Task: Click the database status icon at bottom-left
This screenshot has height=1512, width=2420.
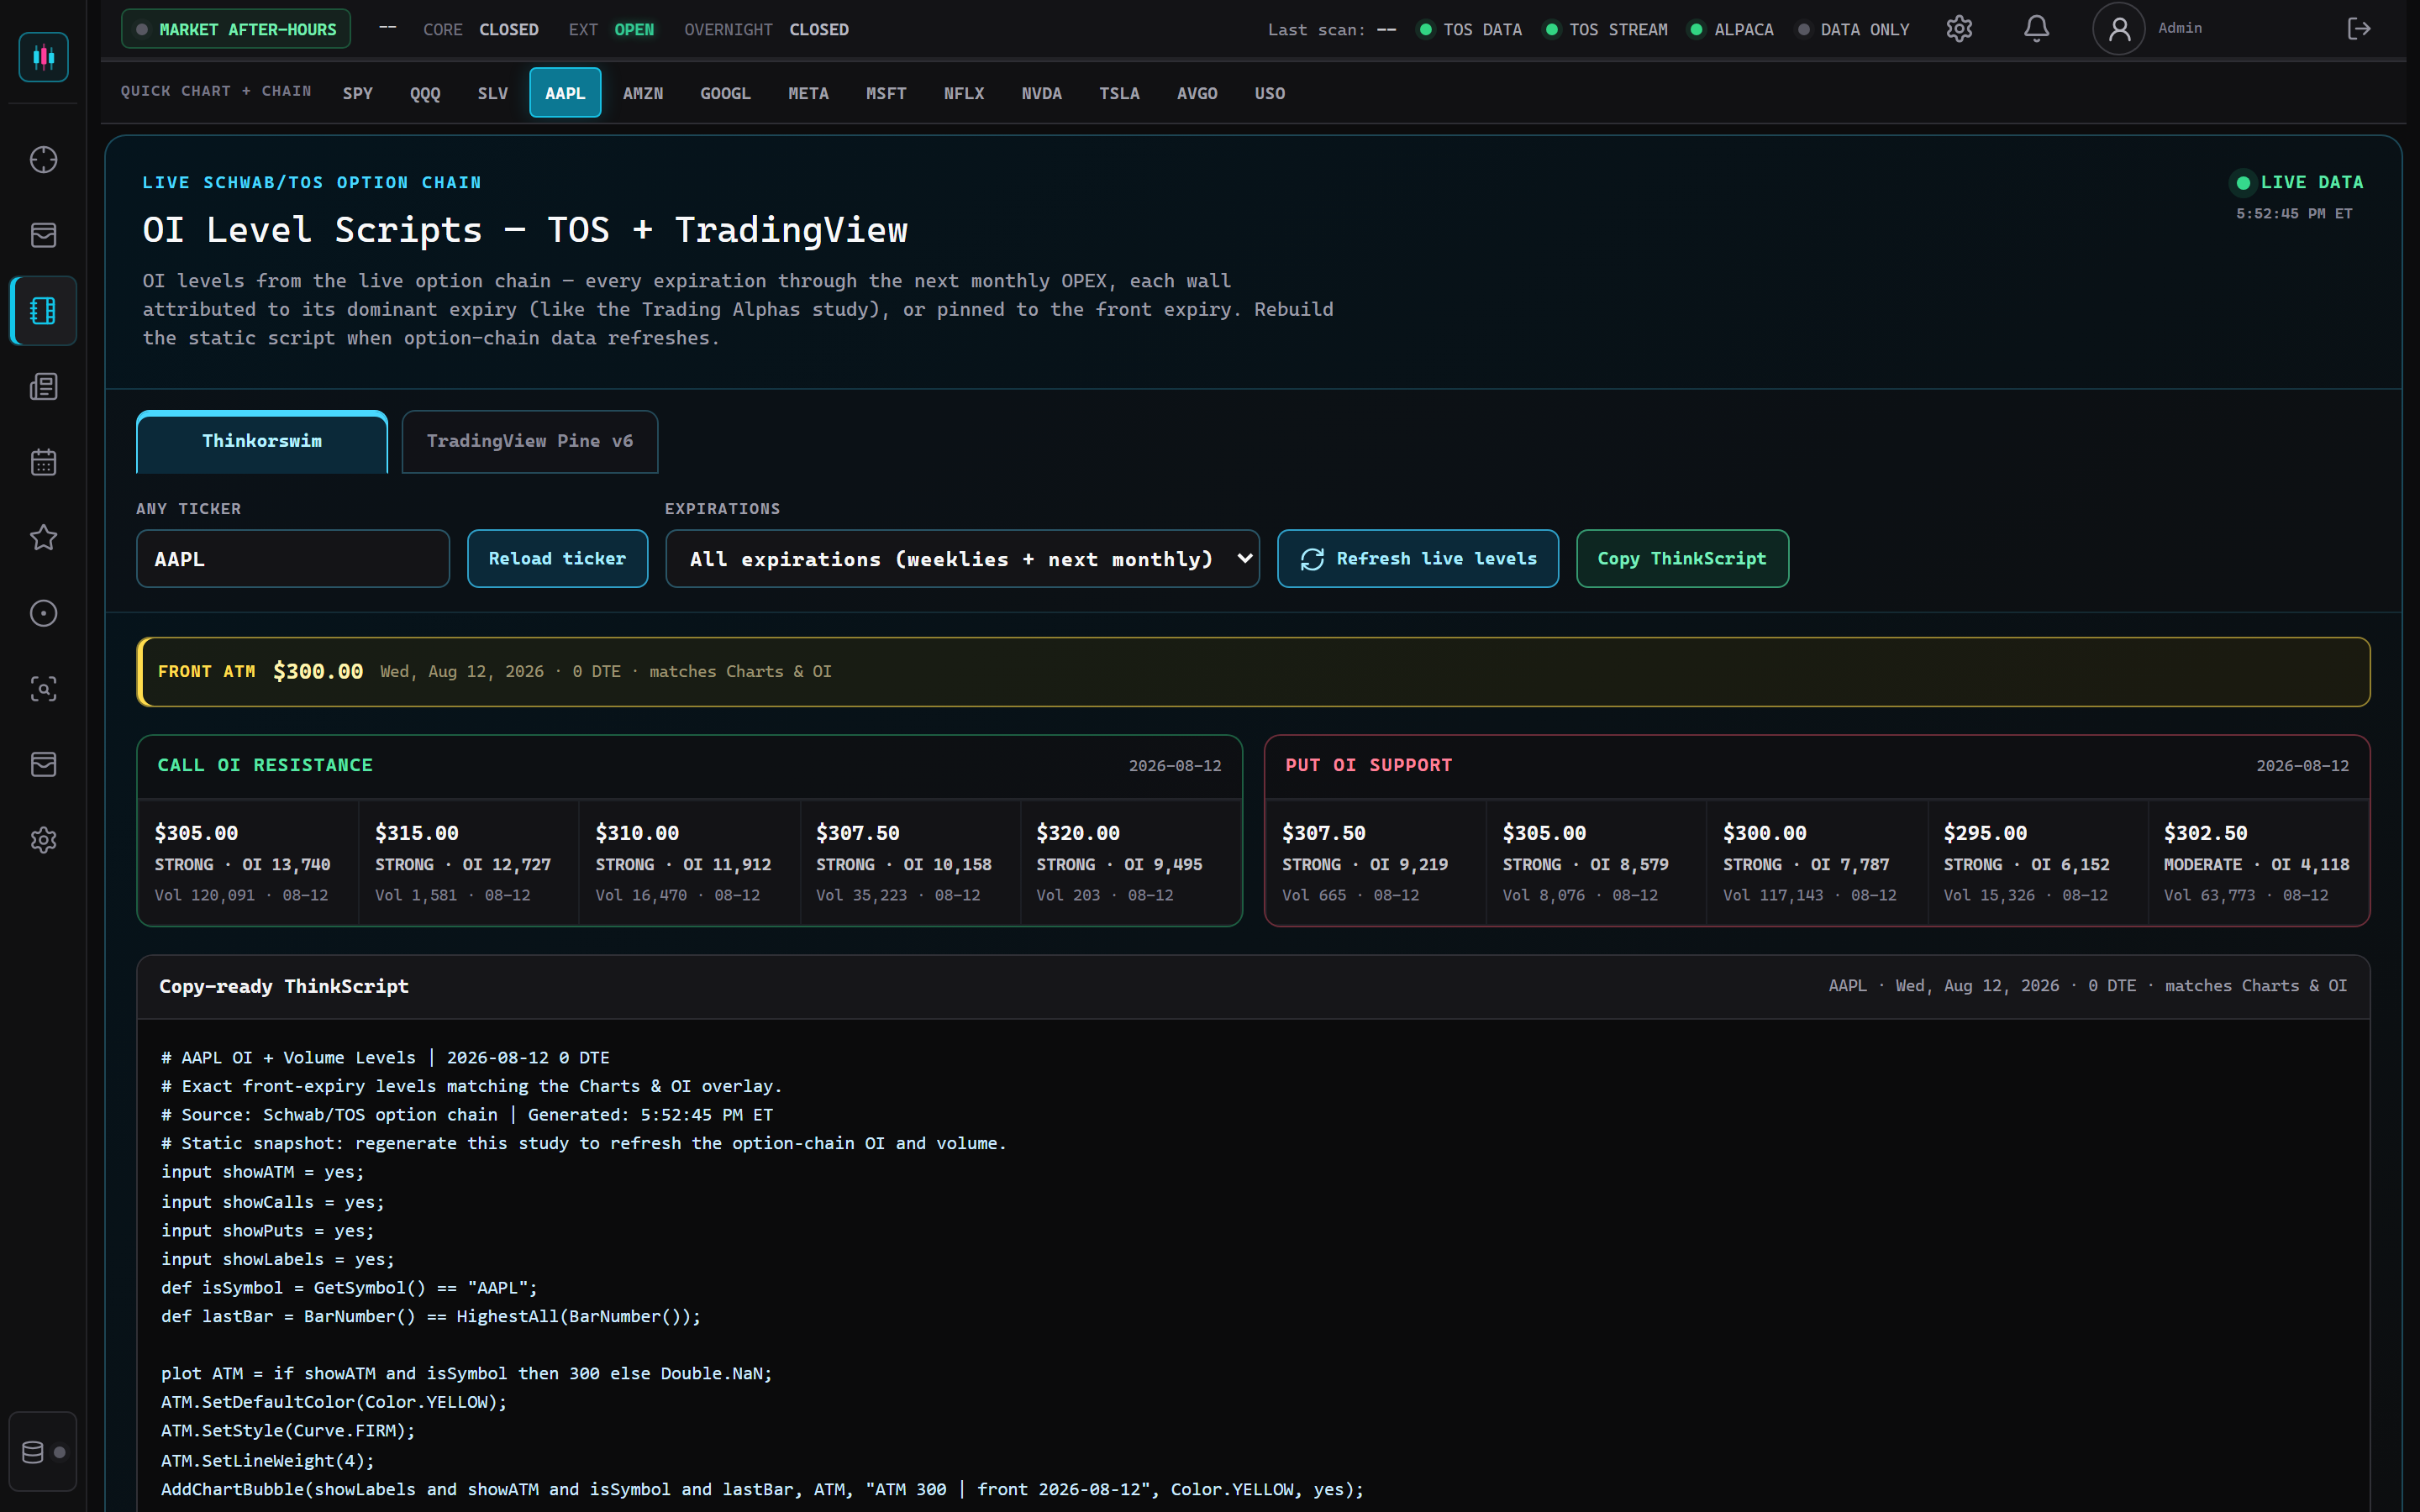Action: click(43, 1452)
